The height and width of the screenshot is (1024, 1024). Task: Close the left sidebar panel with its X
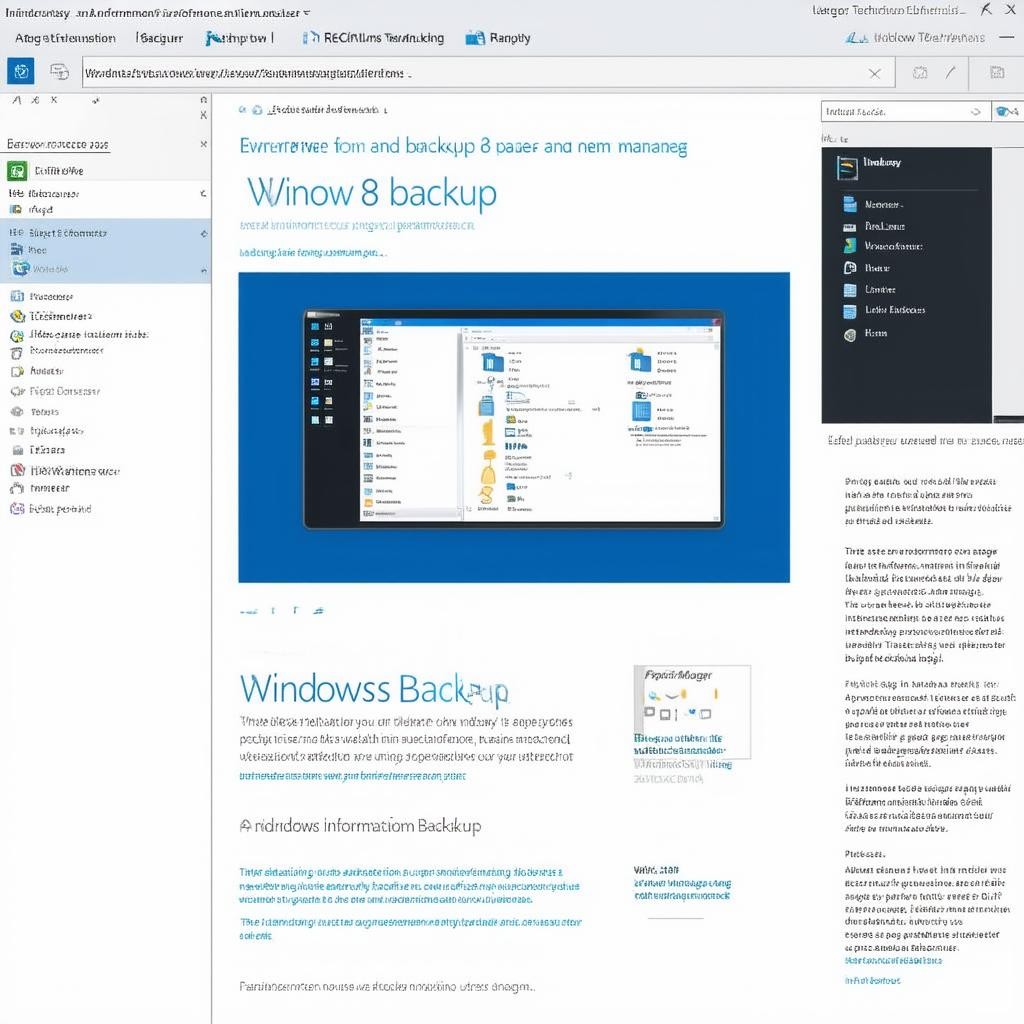tap(204, 144)
